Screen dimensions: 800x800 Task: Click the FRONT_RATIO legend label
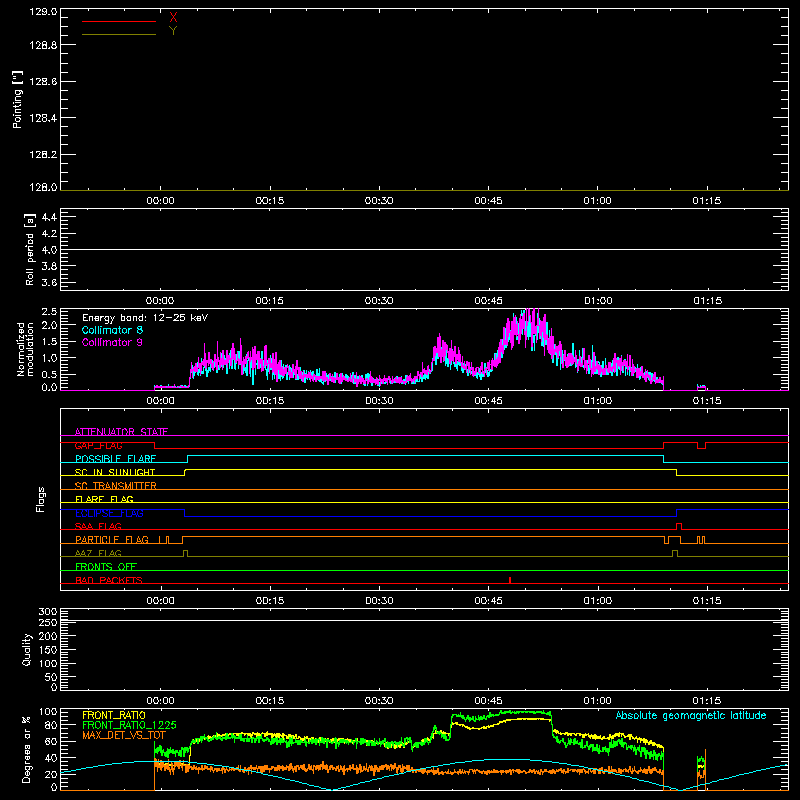click(x=114, y=715)
